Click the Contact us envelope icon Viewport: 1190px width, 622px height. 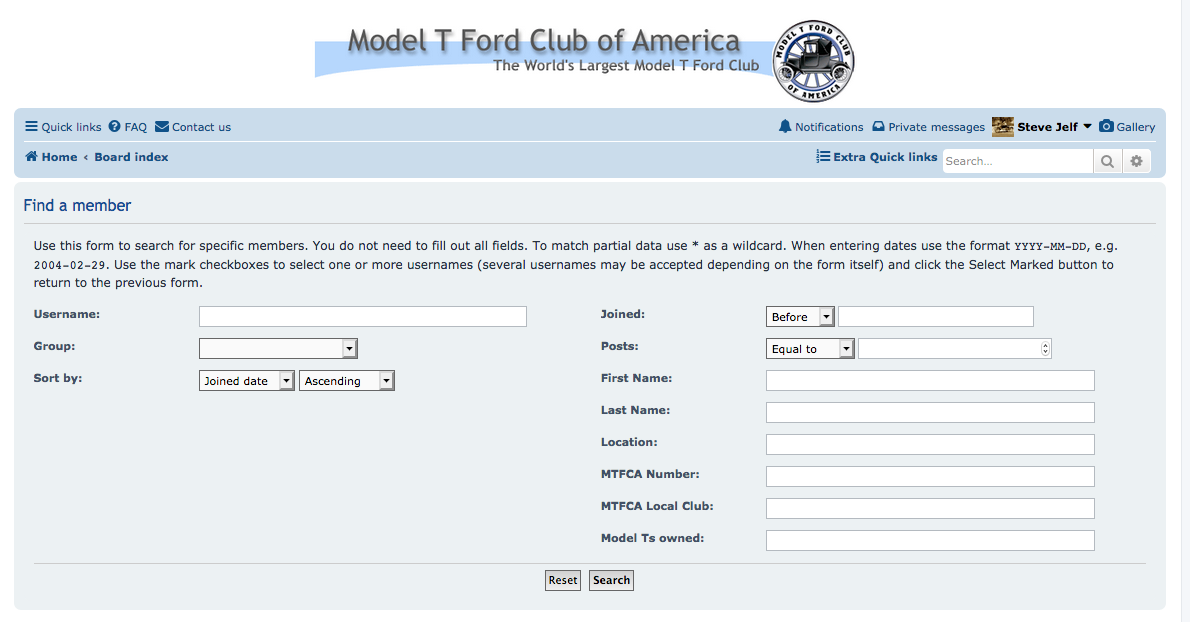click(162, 127)
